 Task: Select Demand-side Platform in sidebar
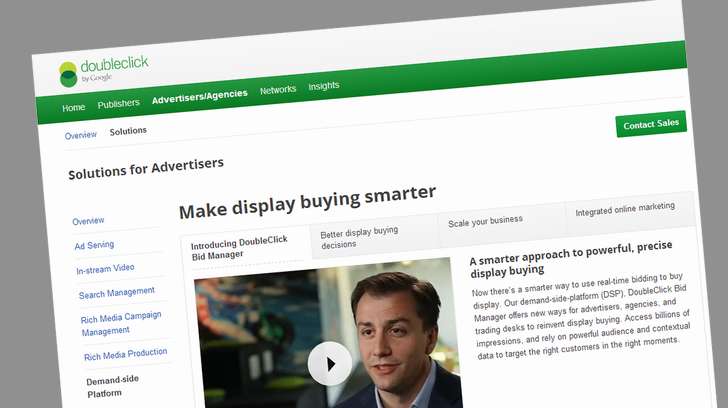click(x=112, y=386)
